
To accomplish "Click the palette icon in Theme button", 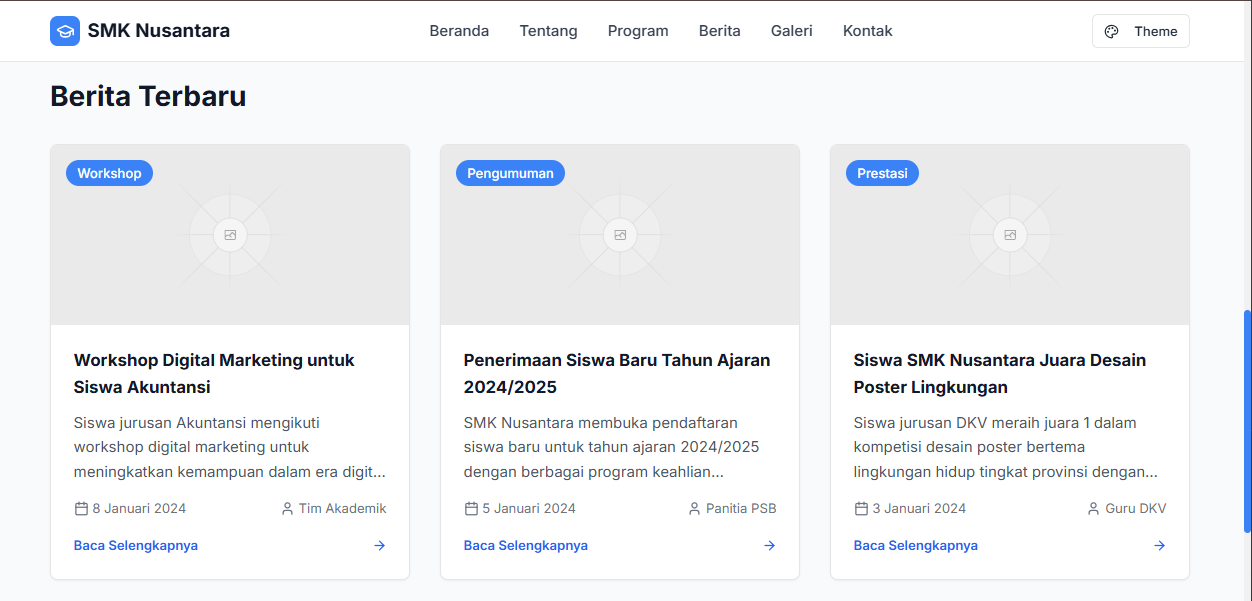I will [1111, 31].
